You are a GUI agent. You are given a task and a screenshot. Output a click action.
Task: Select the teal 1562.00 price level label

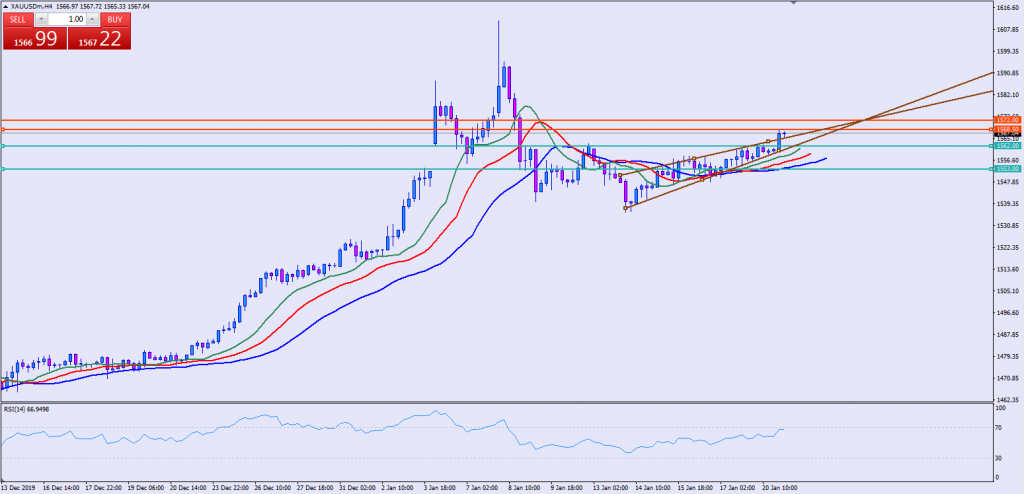[1007, 146]
